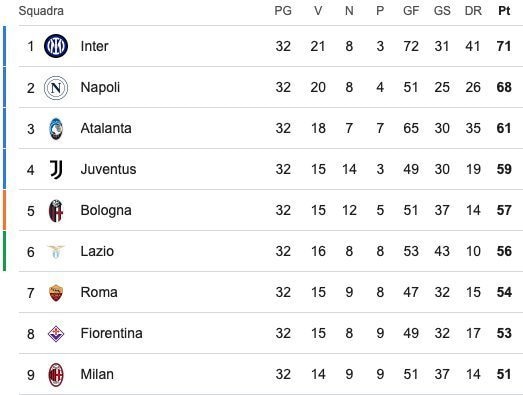This screenshot has height=395, width=523.
Task: Click Inter's 71 points value
Action: click(504, 46)
